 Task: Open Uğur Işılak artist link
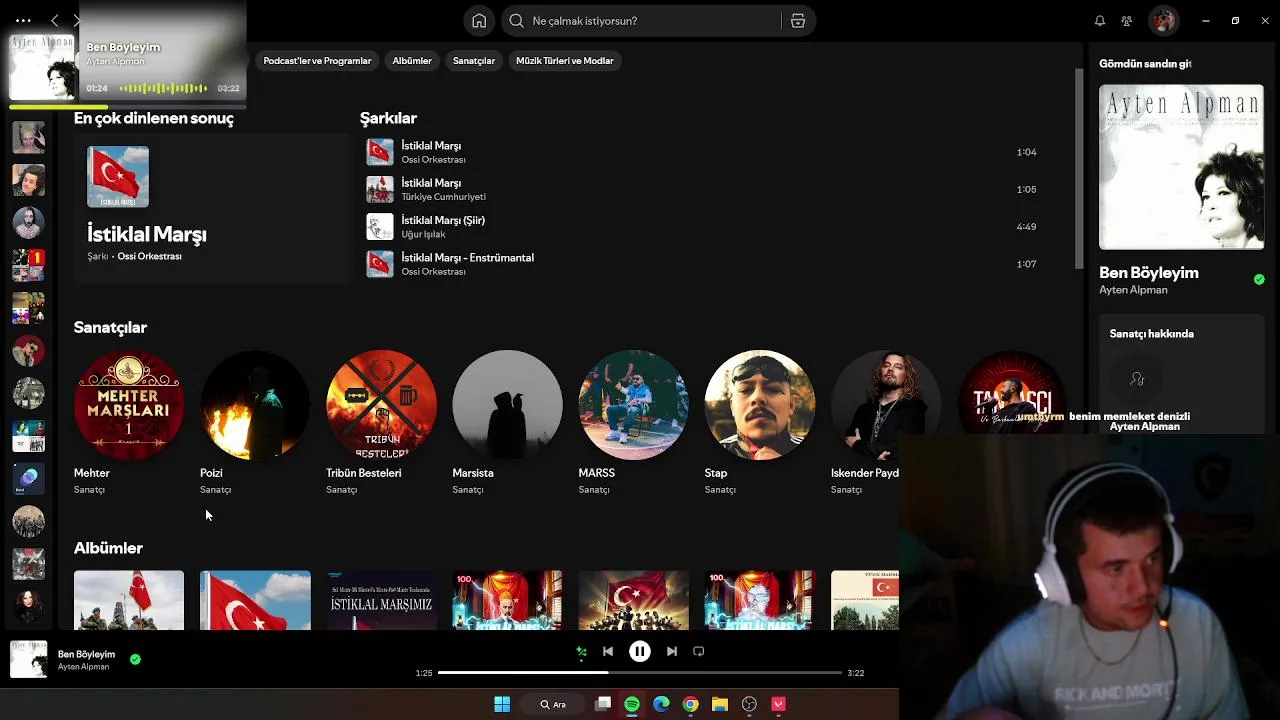click(x=423, y=234)
